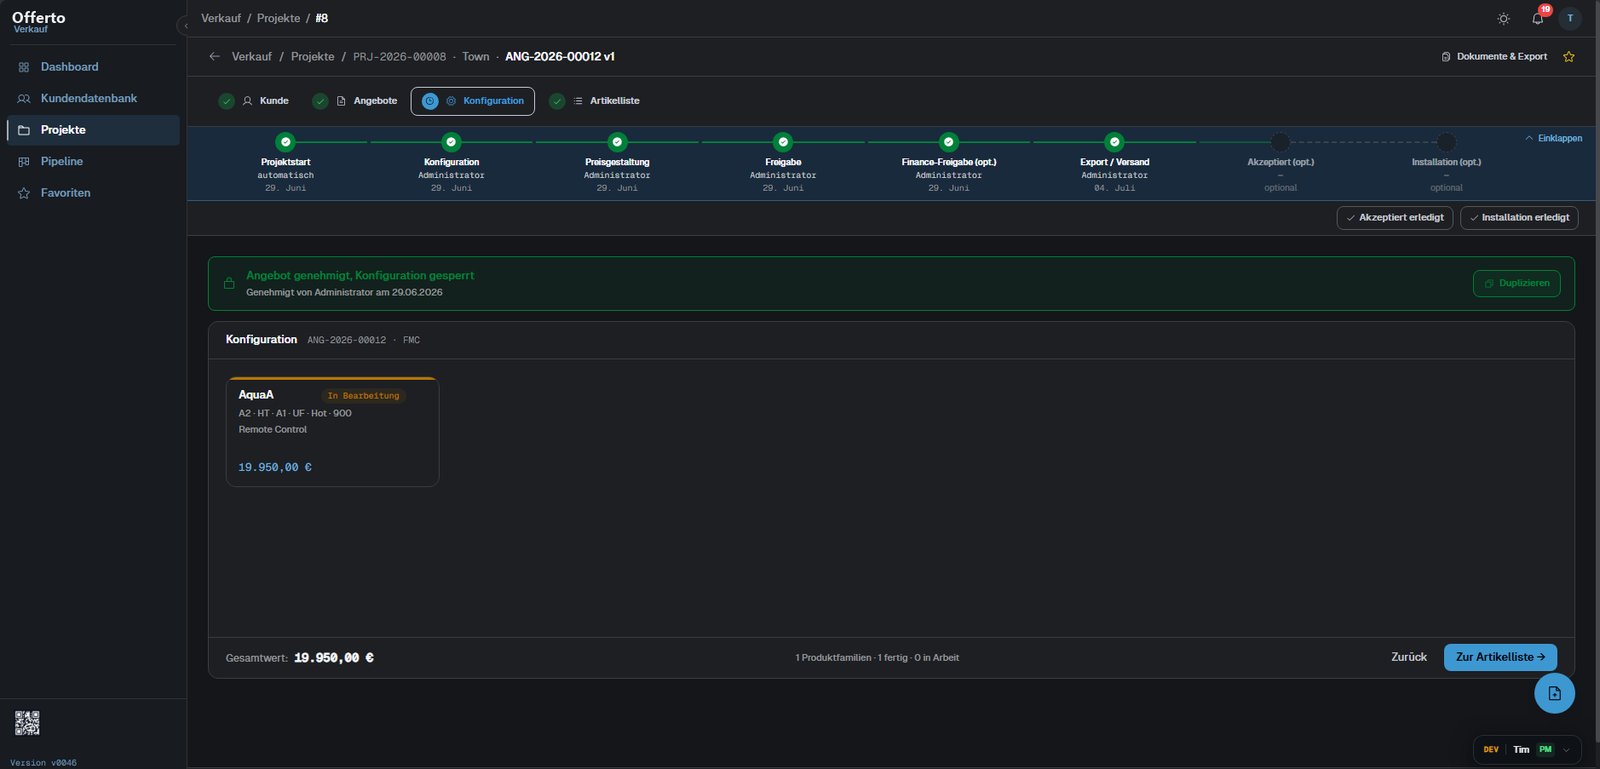Viewport: 1600px width, 769px height.
Task: Click Zurück at the bottom
Action: (x=1409, y=657)
